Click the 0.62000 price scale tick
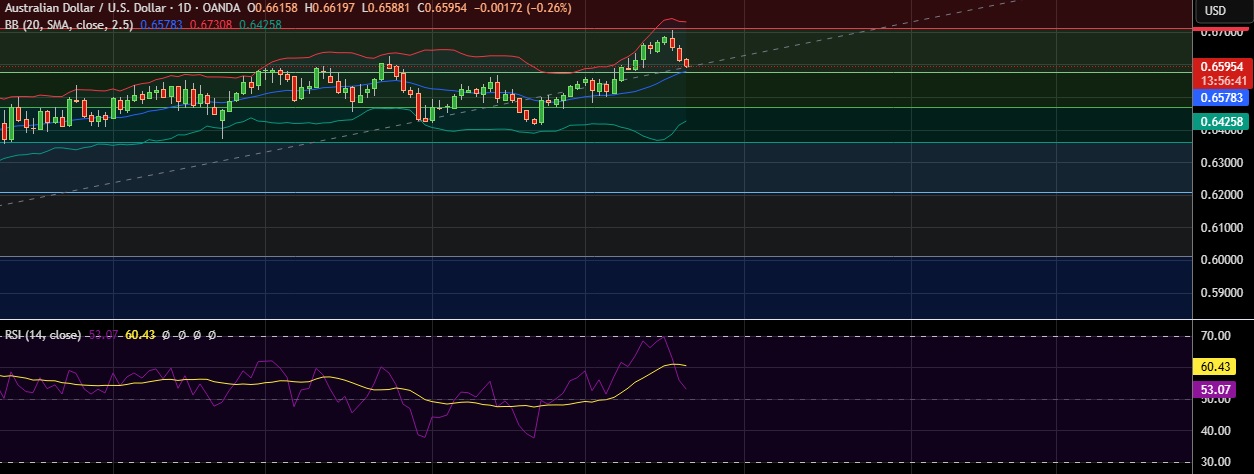 (1222, 195)
